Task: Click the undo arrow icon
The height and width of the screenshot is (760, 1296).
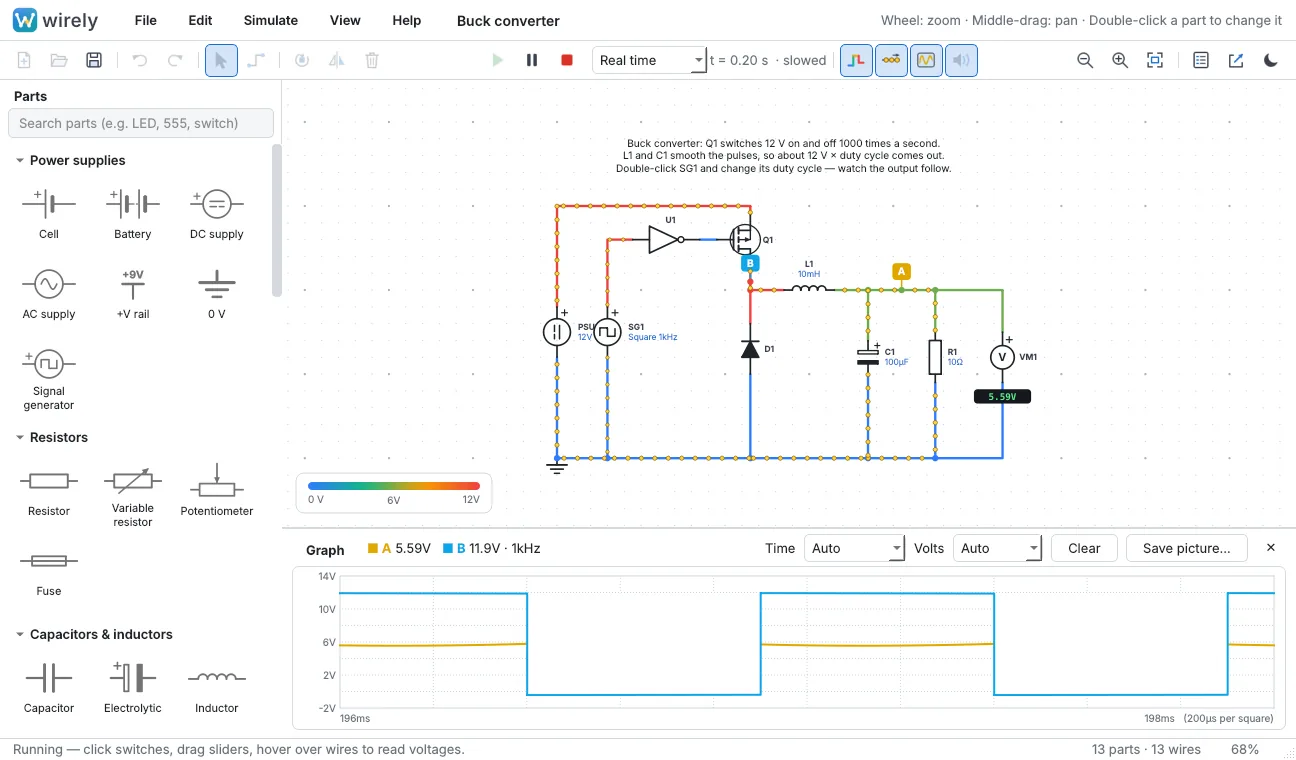Action: pos(140,60)
